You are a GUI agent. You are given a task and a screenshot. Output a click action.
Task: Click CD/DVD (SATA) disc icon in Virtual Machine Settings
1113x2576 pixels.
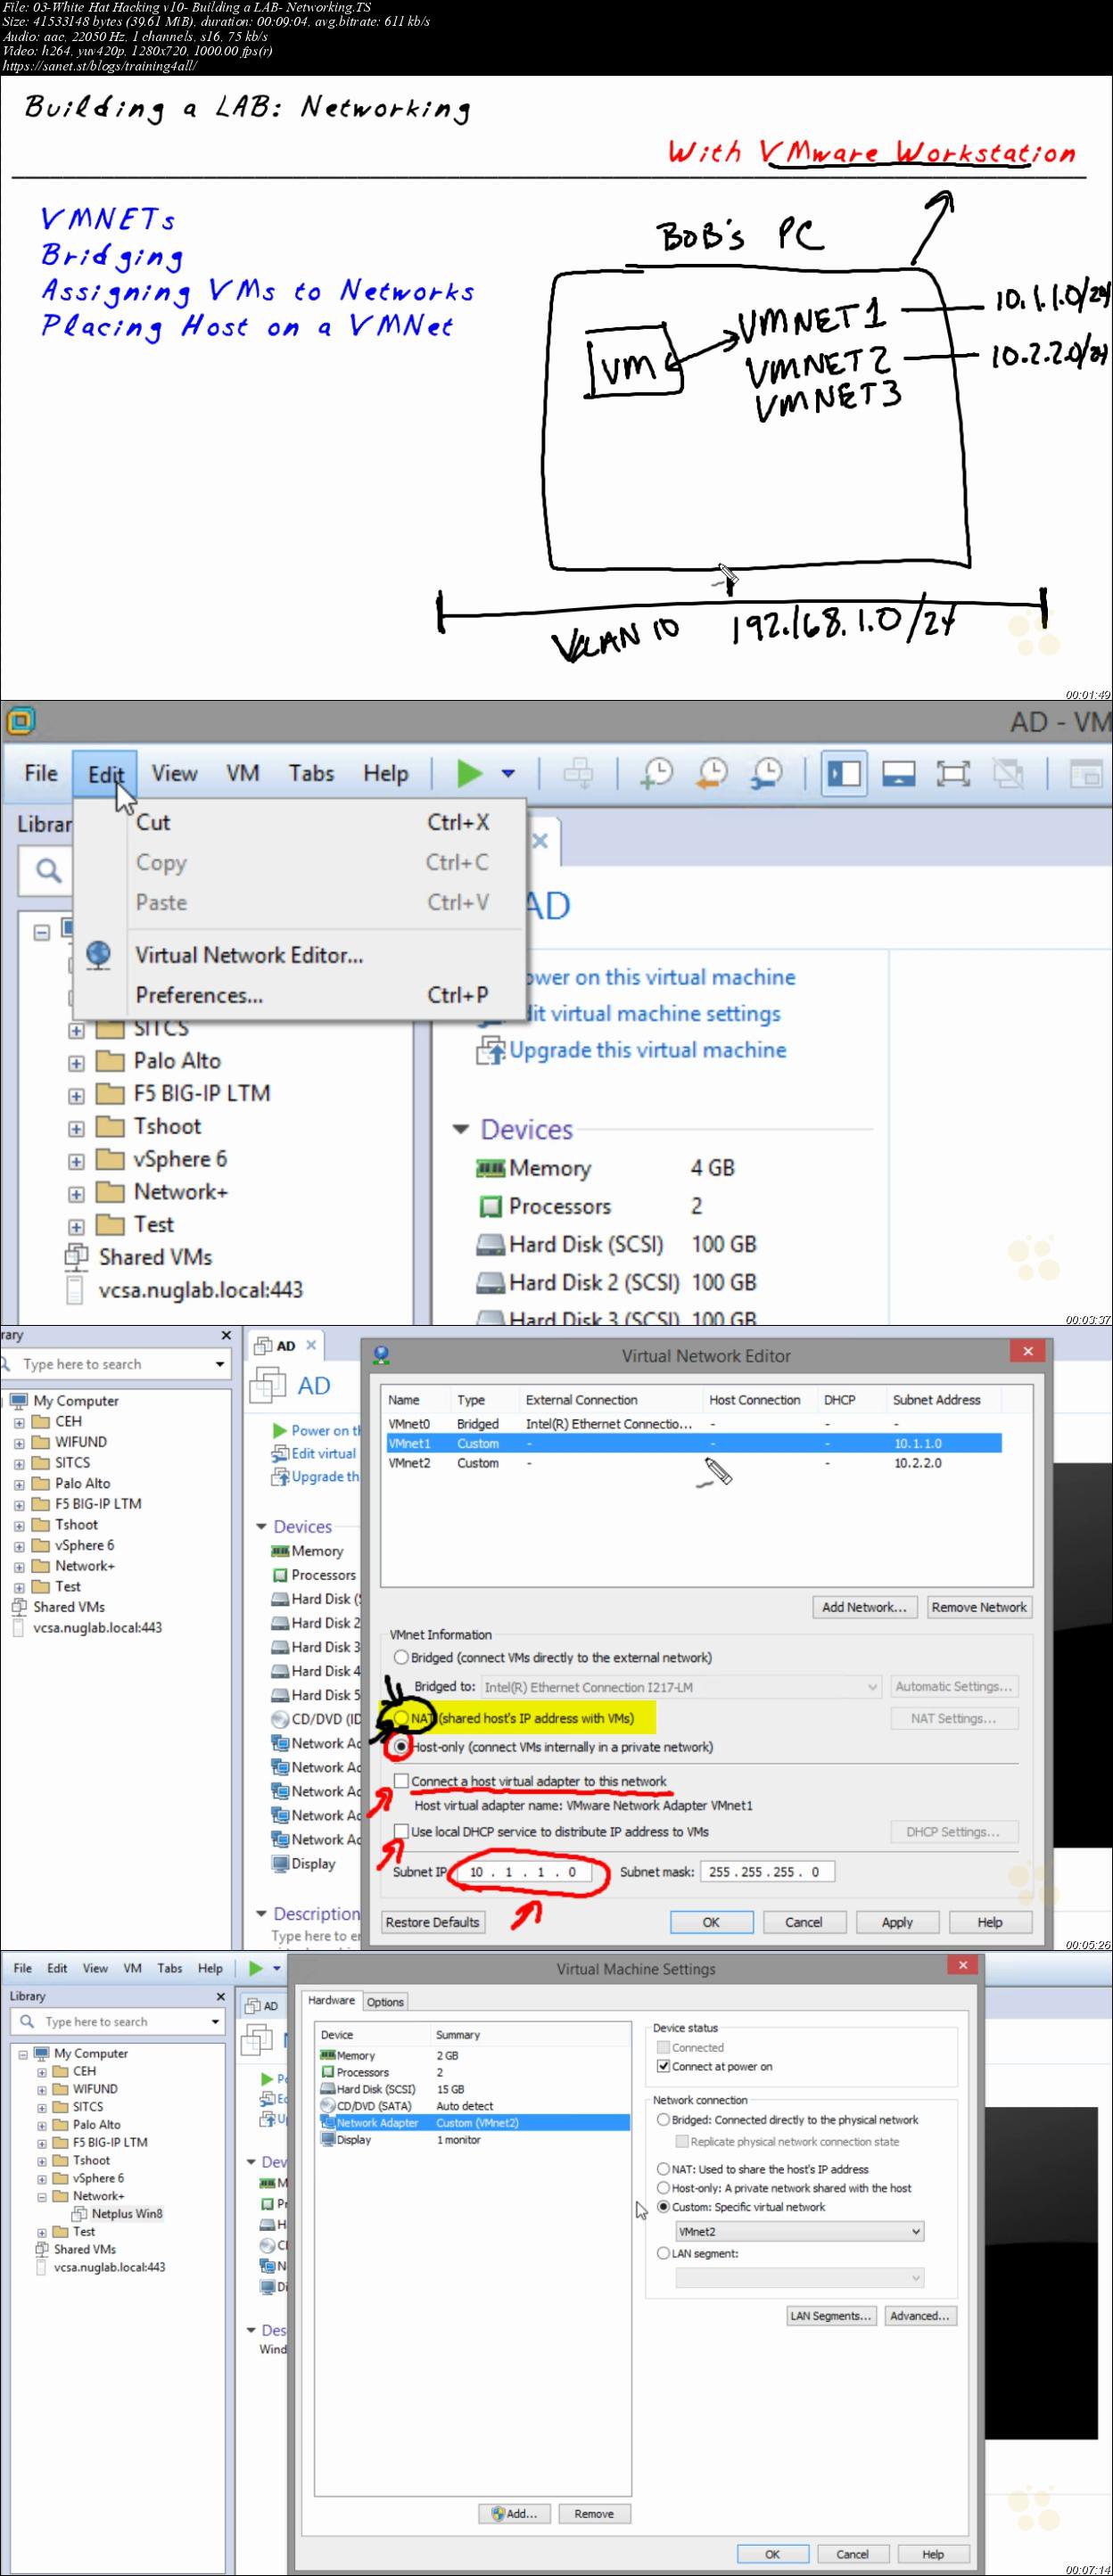(x=328, y=2105)
